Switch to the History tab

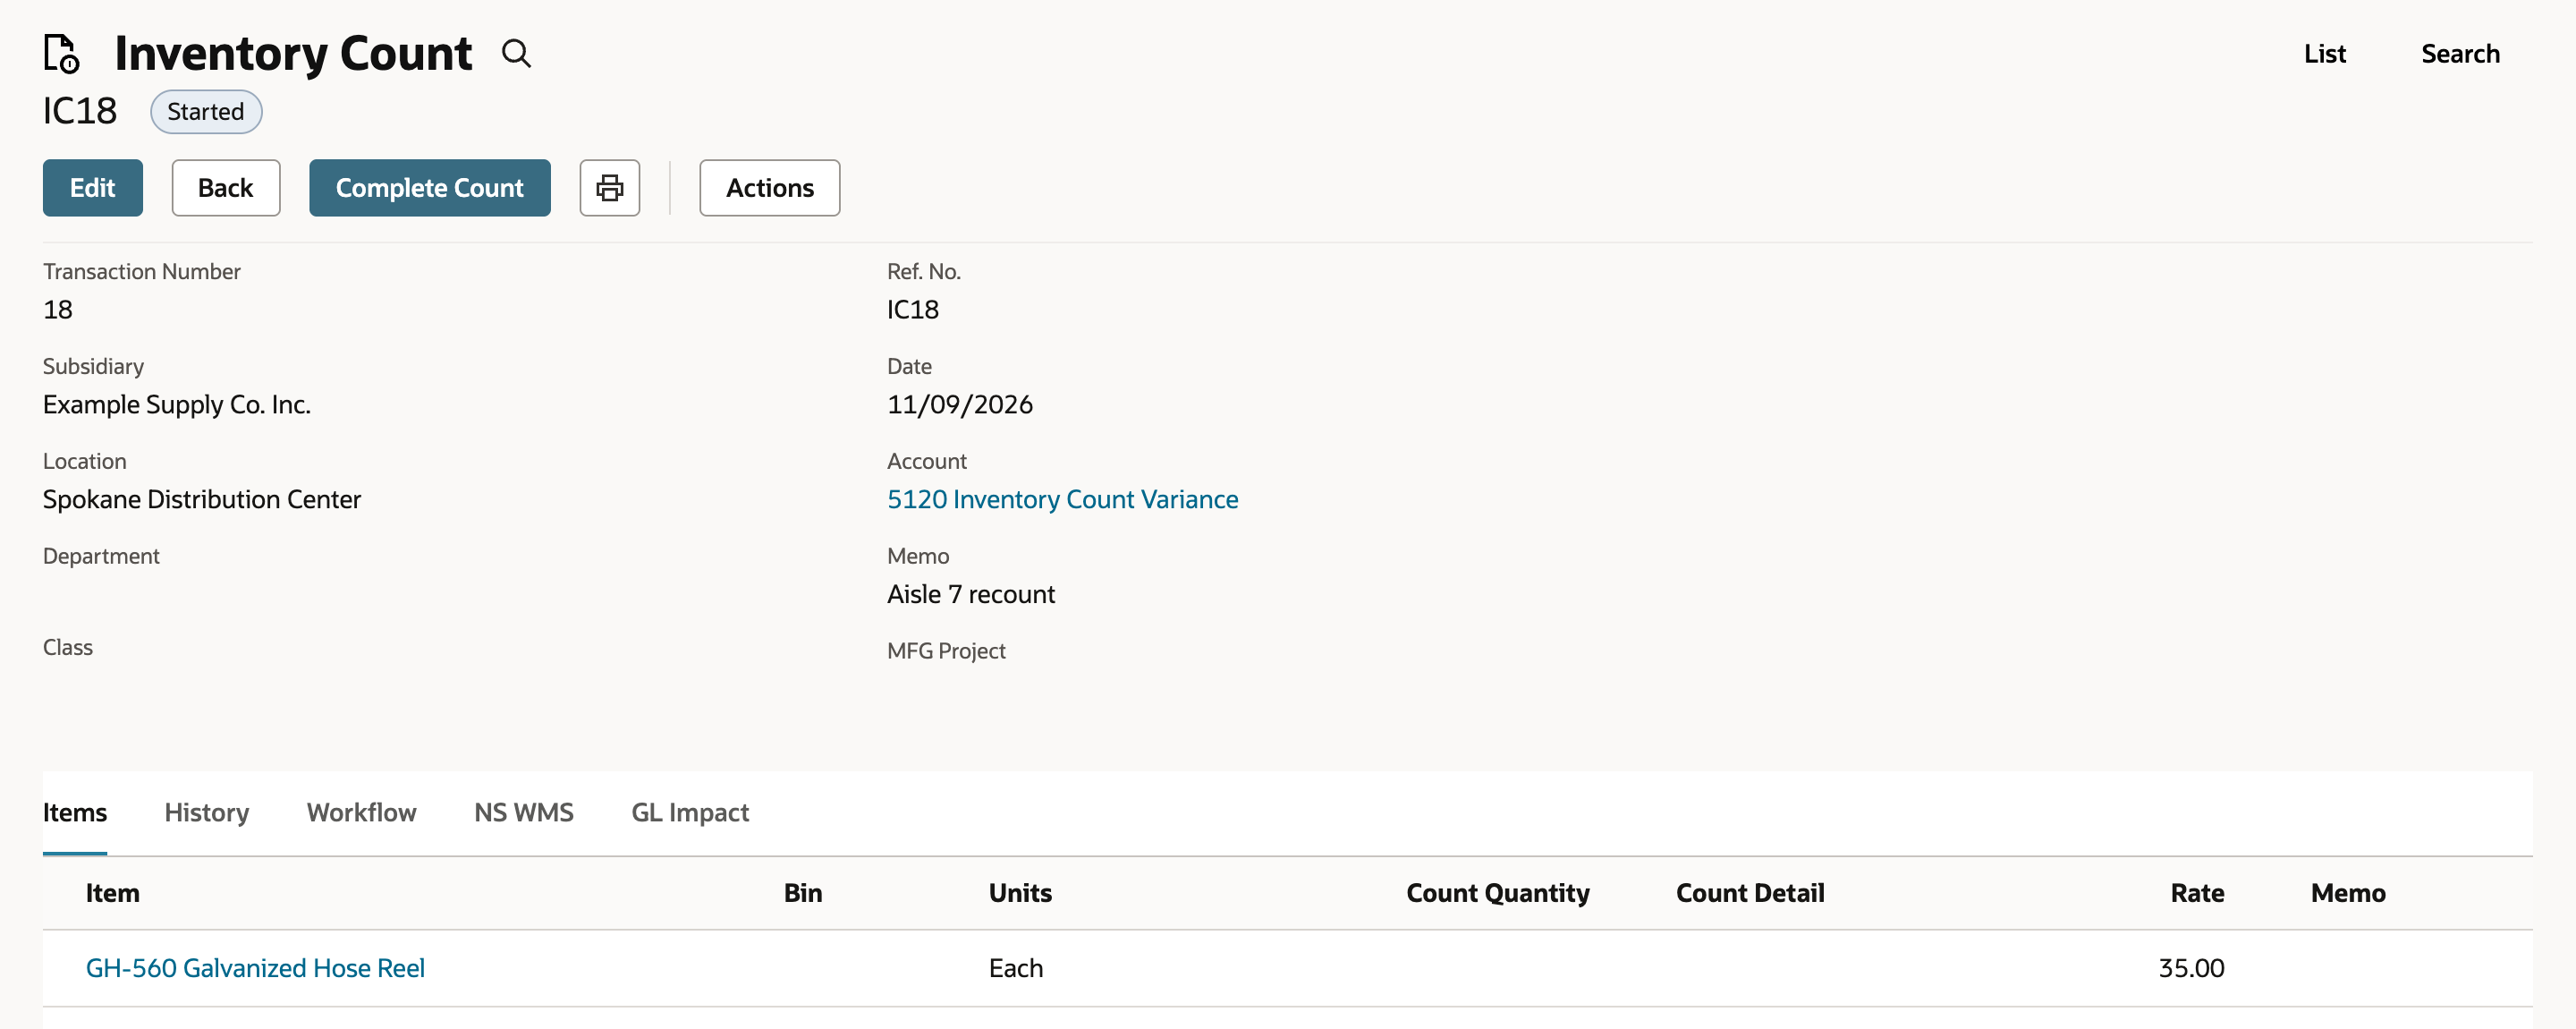(x=207, y=812)
